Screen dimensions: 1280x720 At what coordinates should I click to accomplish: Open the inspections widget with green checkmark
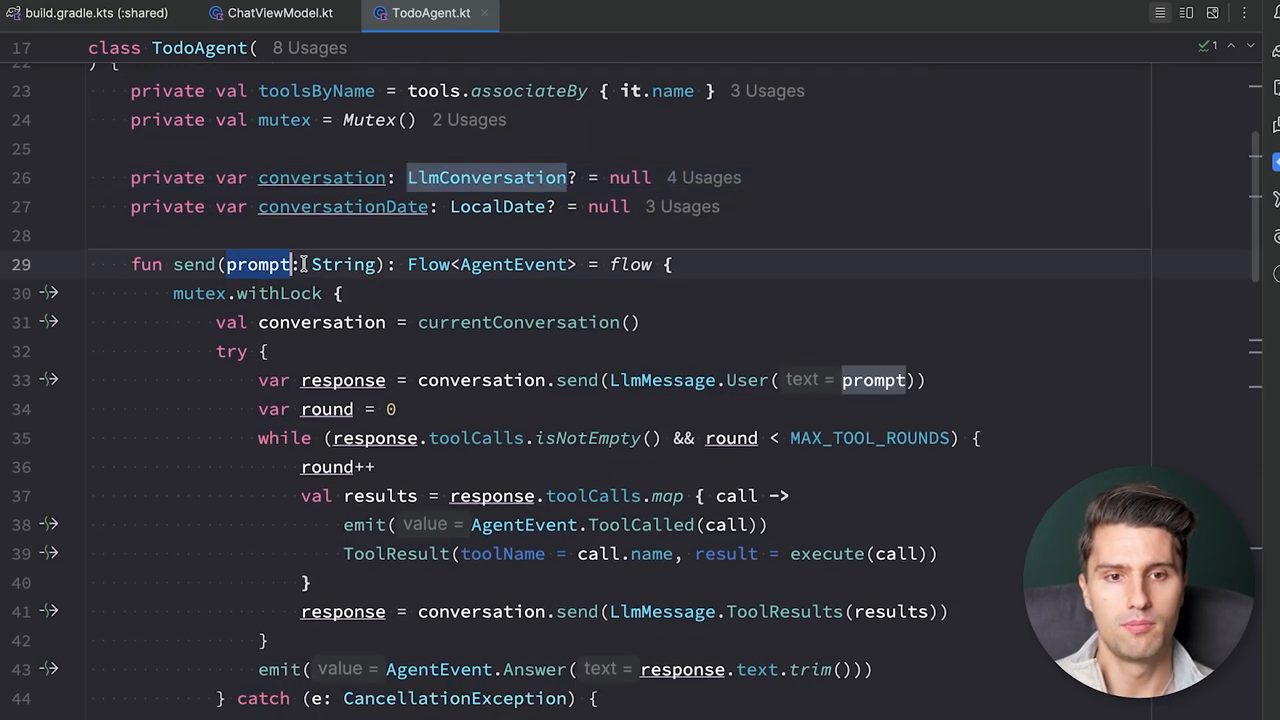click(x=1208, y=46)
